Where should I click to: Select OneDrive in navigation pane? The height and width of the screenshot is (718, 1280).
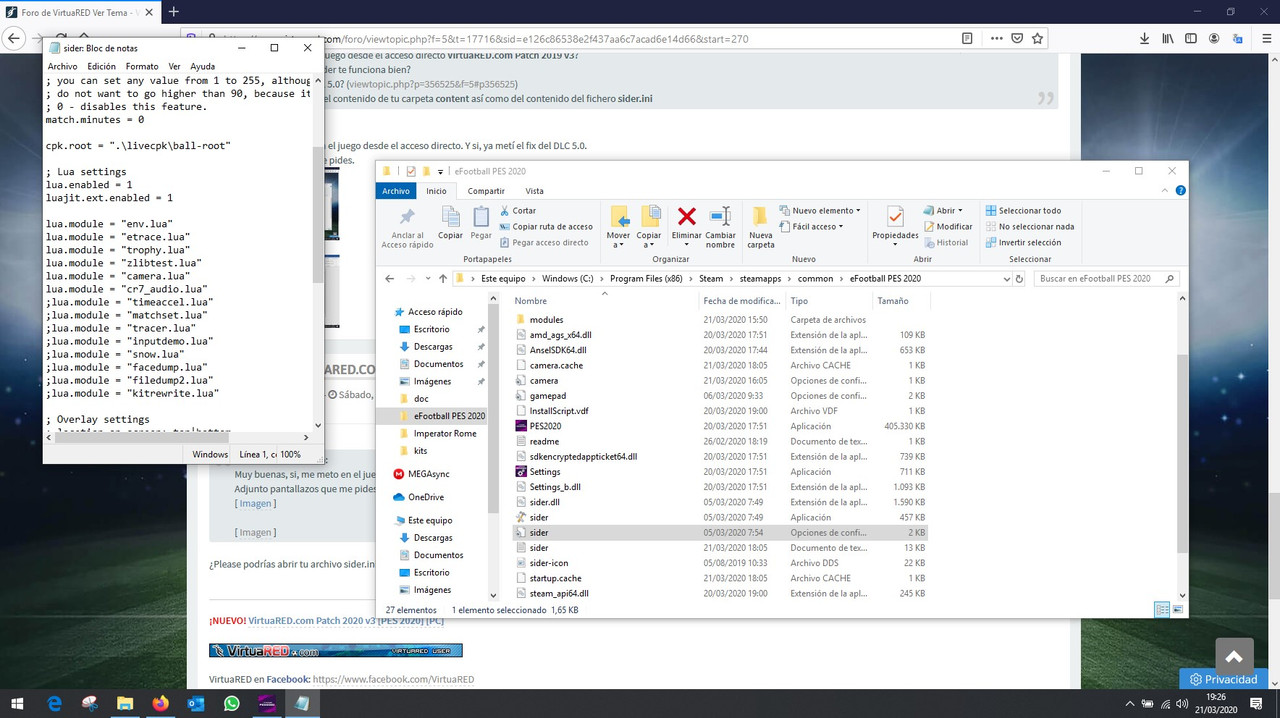coord(425,497)
